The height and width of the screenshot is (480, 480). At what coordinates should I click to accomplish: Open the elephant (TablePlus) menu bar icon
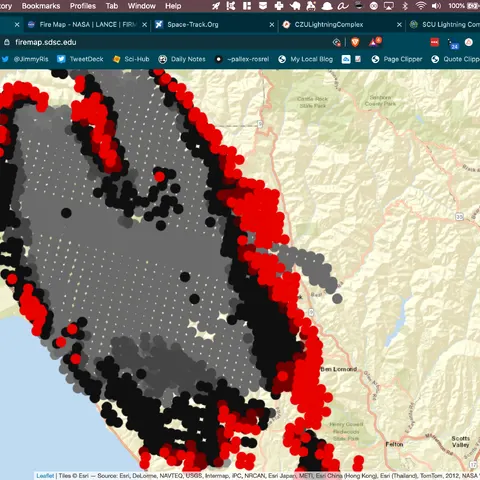(295, 6)
